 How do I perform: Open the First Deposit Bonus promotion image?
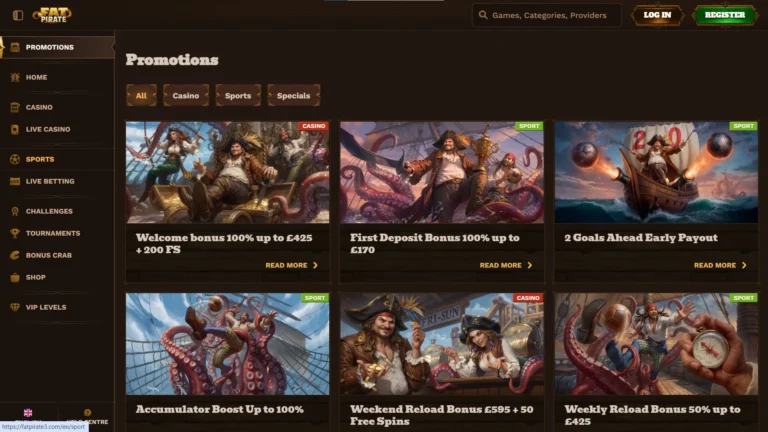442,172
